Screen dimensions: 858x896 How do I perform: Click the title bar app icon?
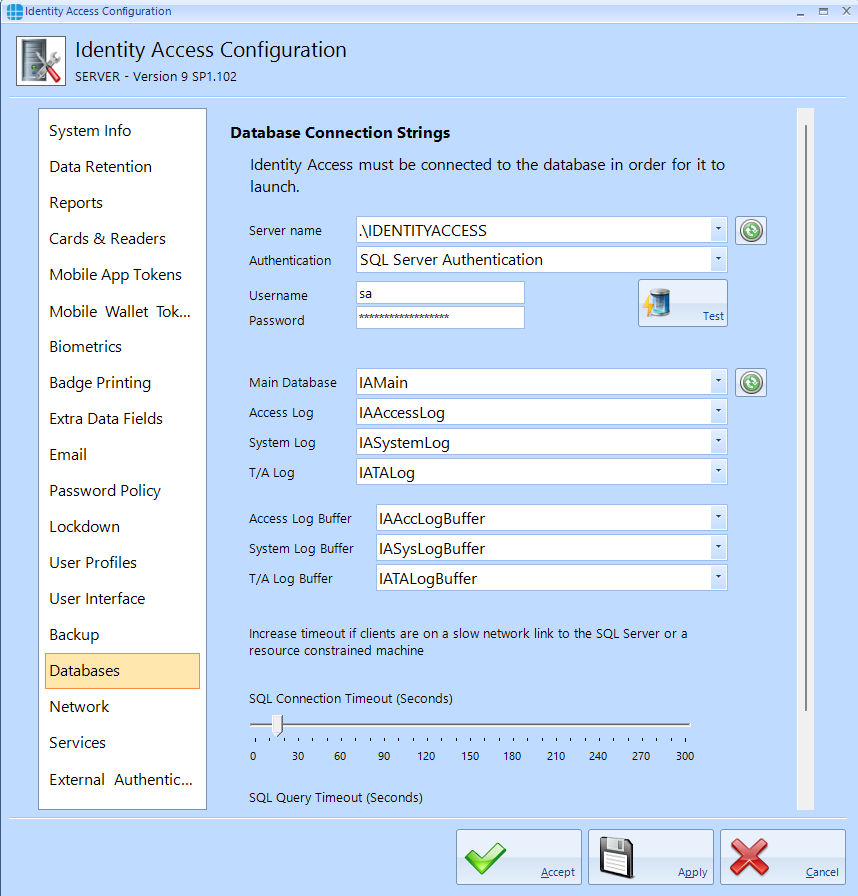pyautogui.click(x=14, y=11)
